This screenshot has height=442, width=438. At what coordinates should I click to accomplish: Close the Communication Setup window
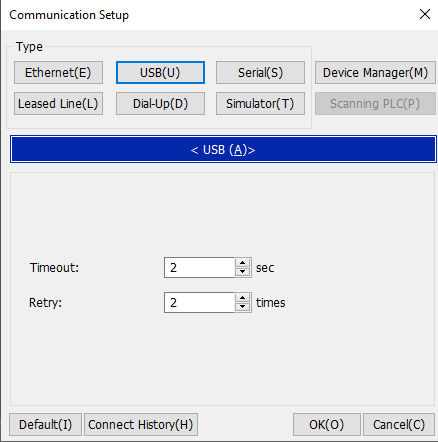point(425,14)
